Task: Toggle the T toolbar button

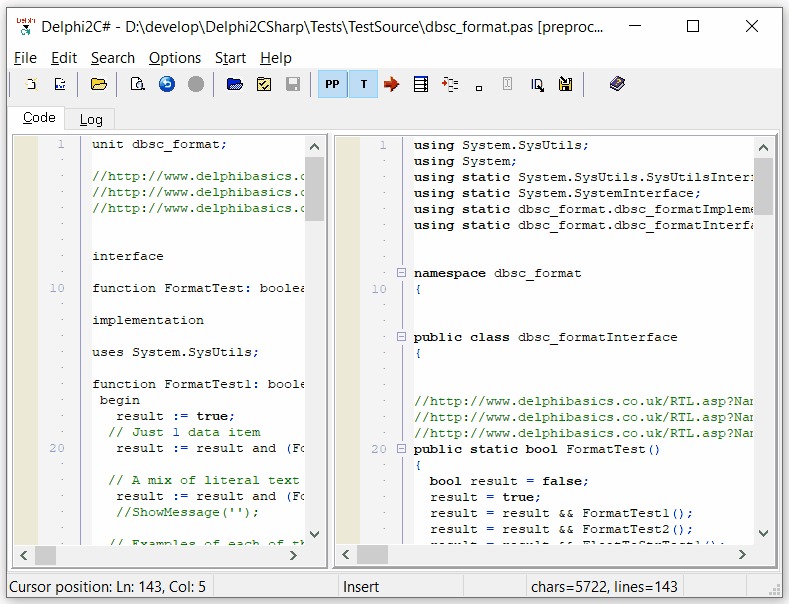Action: tap(363, 84)
